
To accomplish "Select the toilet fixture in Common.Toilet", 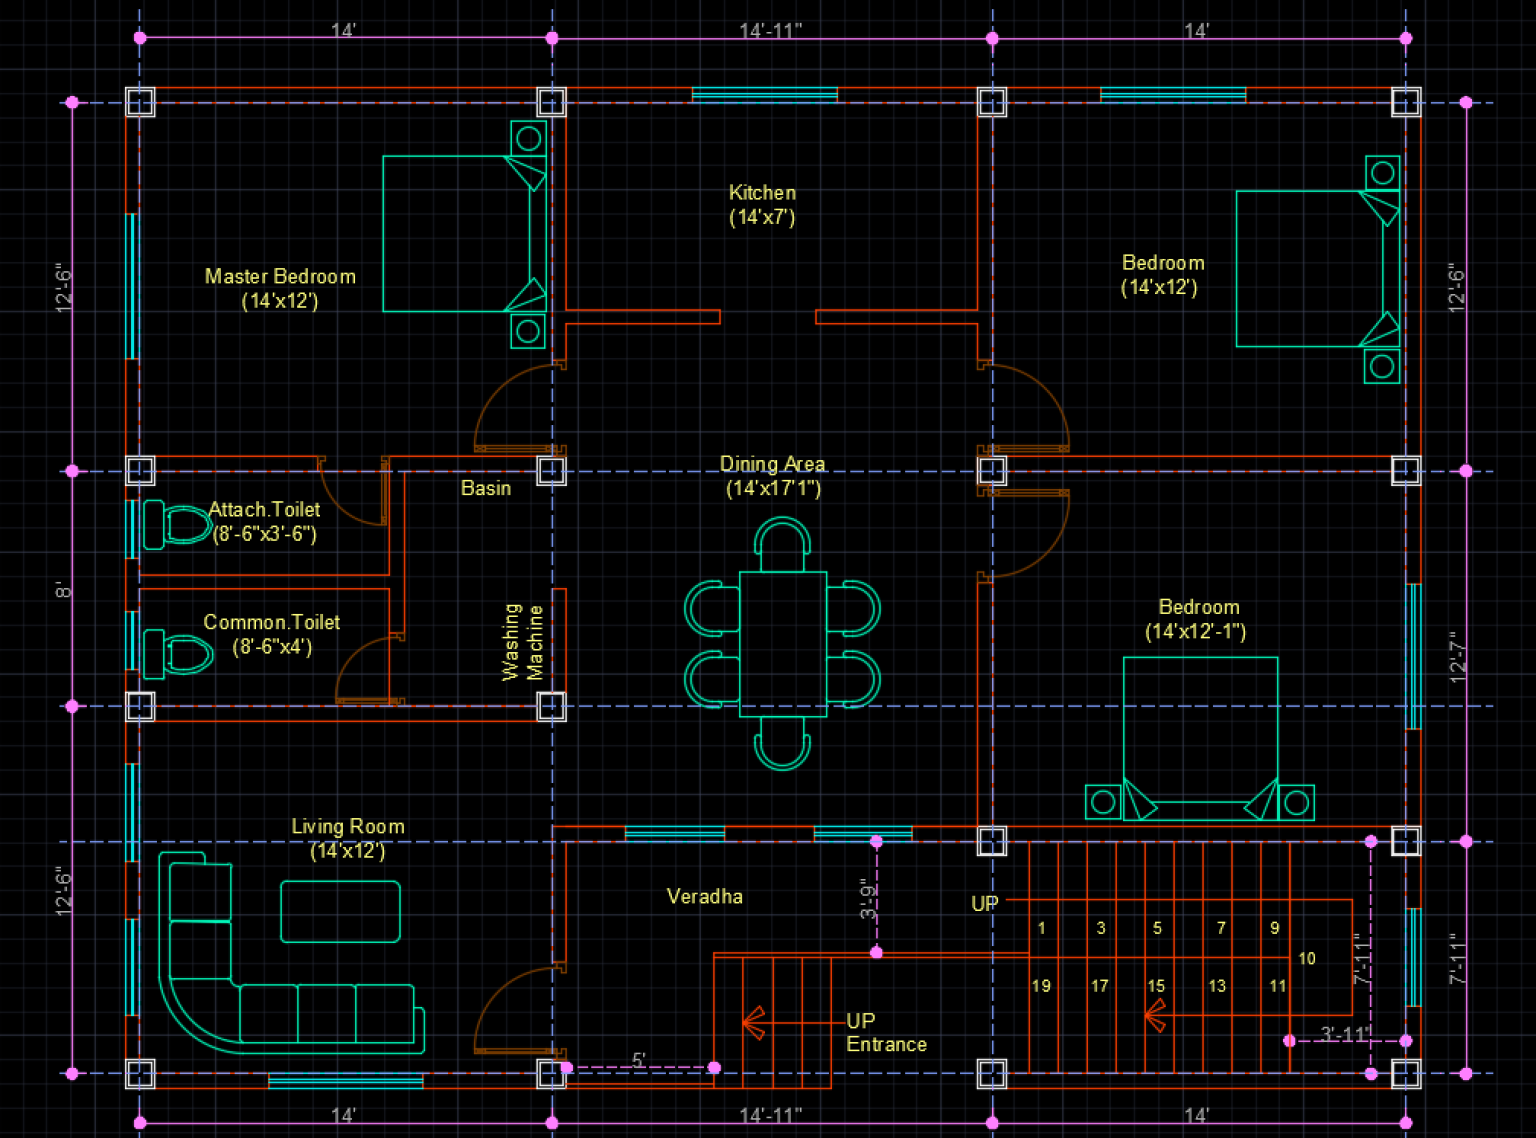I will (178, 654).
